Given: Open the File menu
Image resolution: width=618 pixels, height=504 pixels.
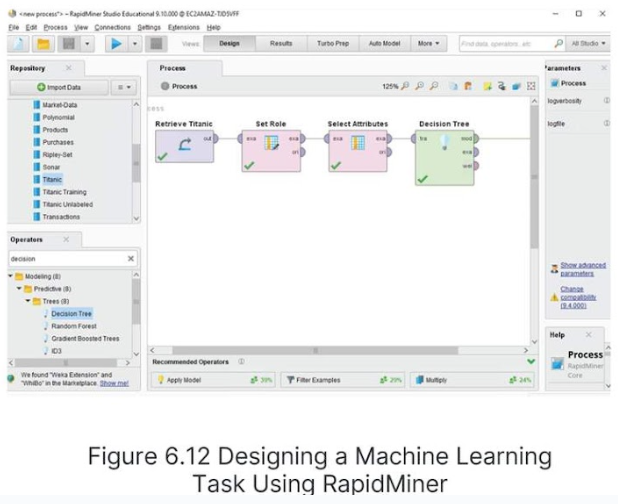Looking at the screenshot, I should [x=13, y=28].
